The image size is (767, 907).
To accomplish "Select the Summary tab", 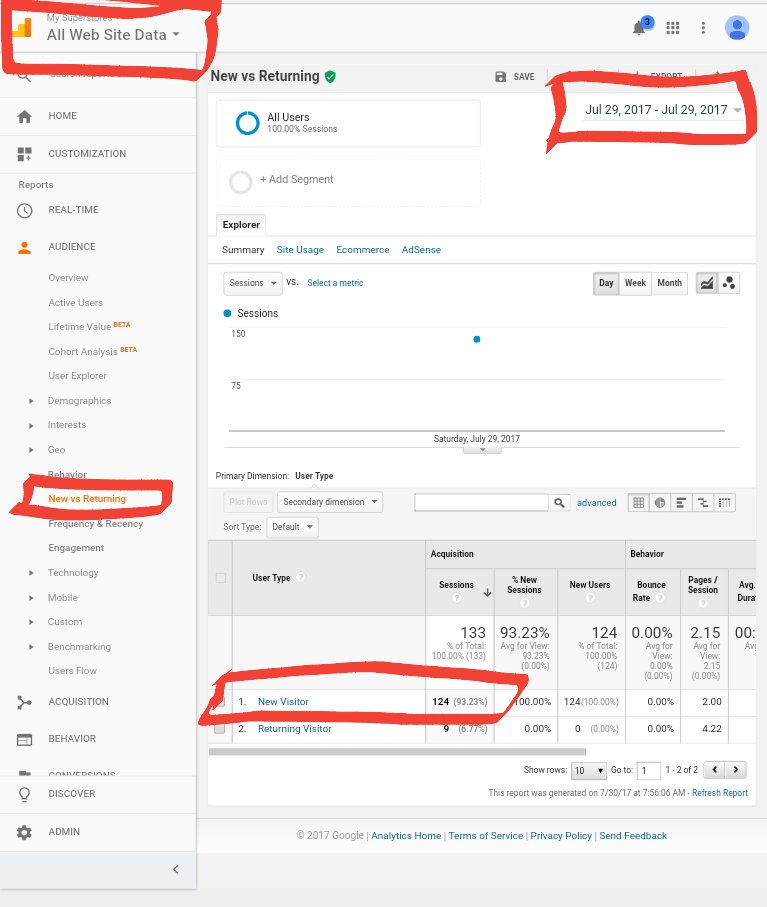I will tap(243, 250).
